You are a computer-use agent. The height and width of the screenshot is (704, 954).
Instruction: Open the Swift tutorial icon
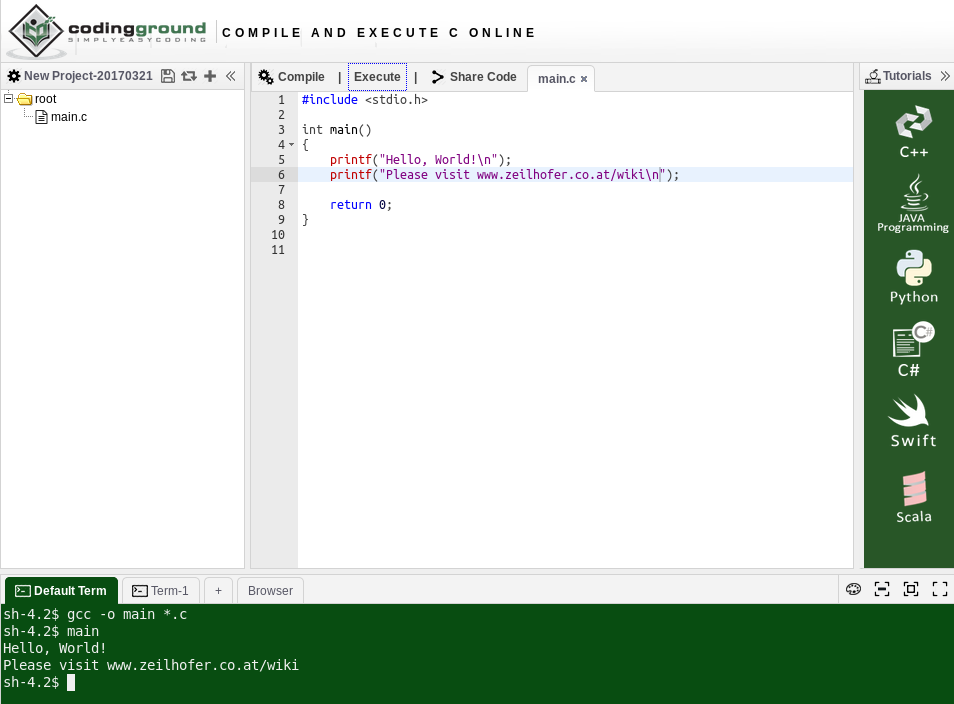(x=912, y=421)
